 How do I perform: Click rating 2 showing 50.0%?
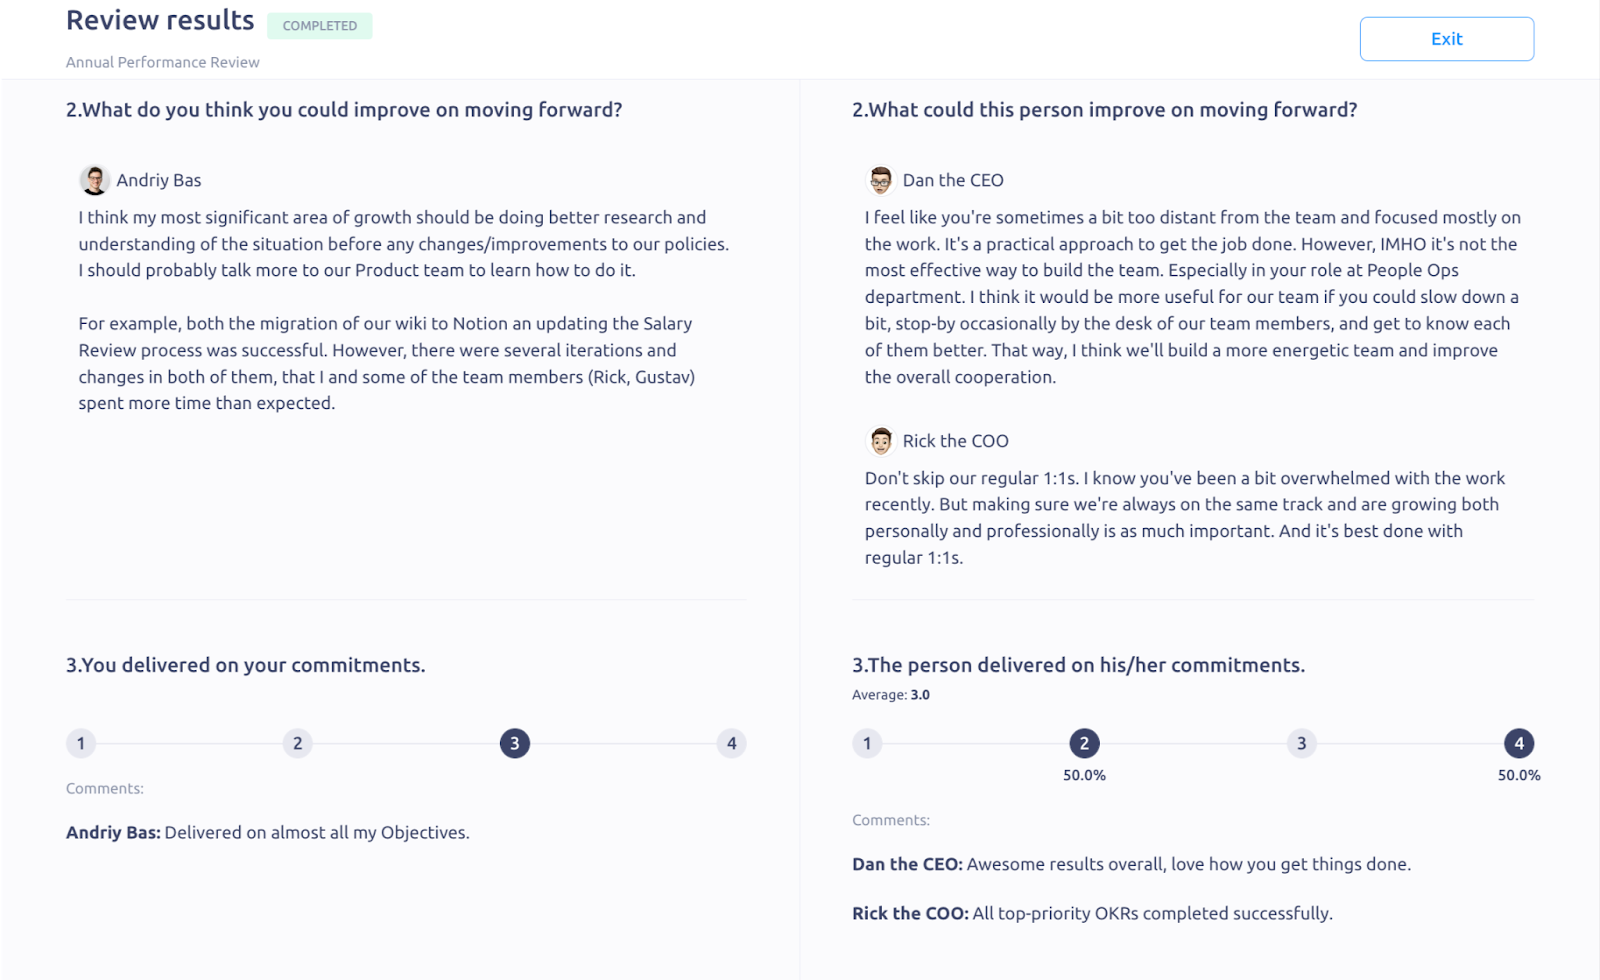tap(1084, 743)
